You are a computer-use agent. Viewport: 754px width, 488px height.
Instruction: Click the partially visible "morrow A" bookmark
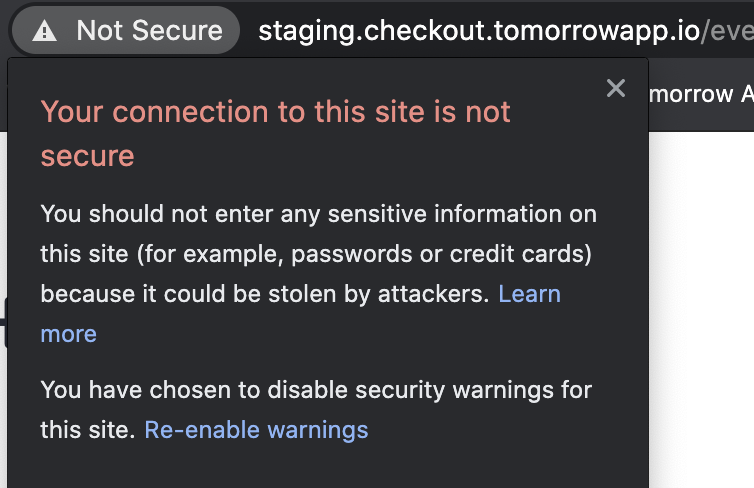pyautogui.click(x=700, y=94)
